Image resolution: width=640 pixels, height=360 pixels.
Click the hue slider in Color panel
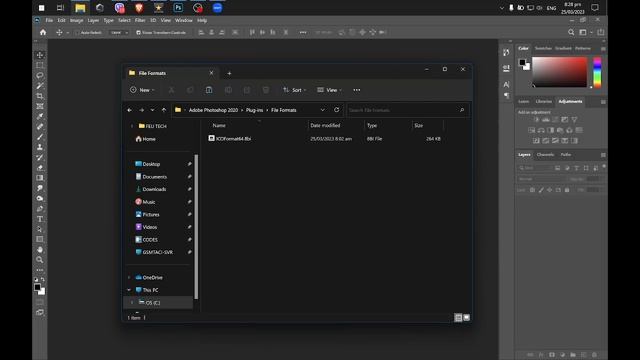click(x=597, y=73)
